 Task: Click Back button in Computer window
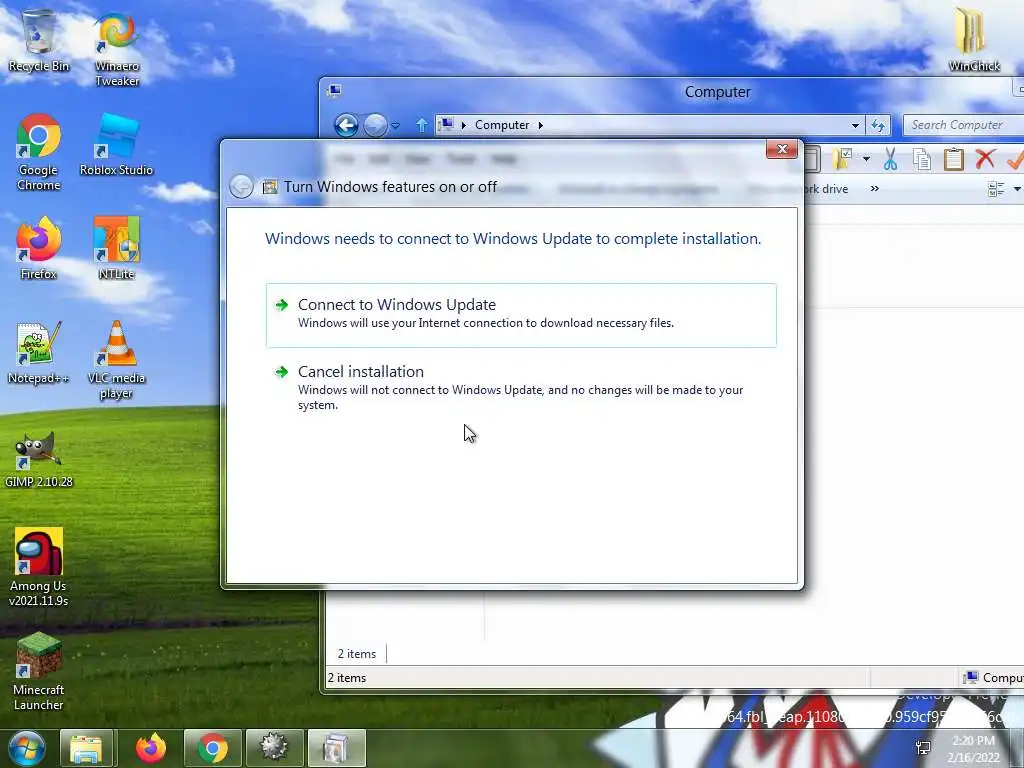346,125
